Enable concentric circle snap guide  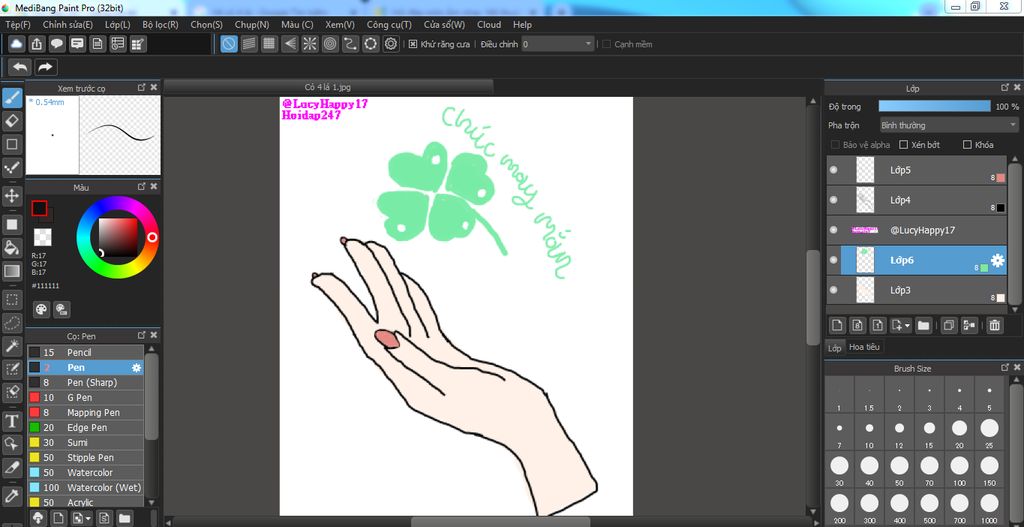[330, 44]
